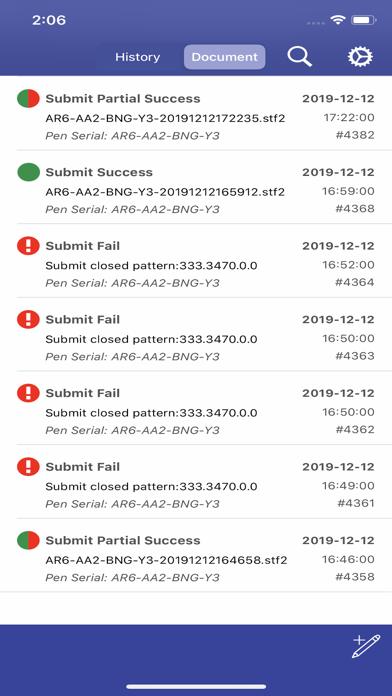Screen dimensions: 392x696
Task: Click the red error icon for #4364
Action: point(28,246)
